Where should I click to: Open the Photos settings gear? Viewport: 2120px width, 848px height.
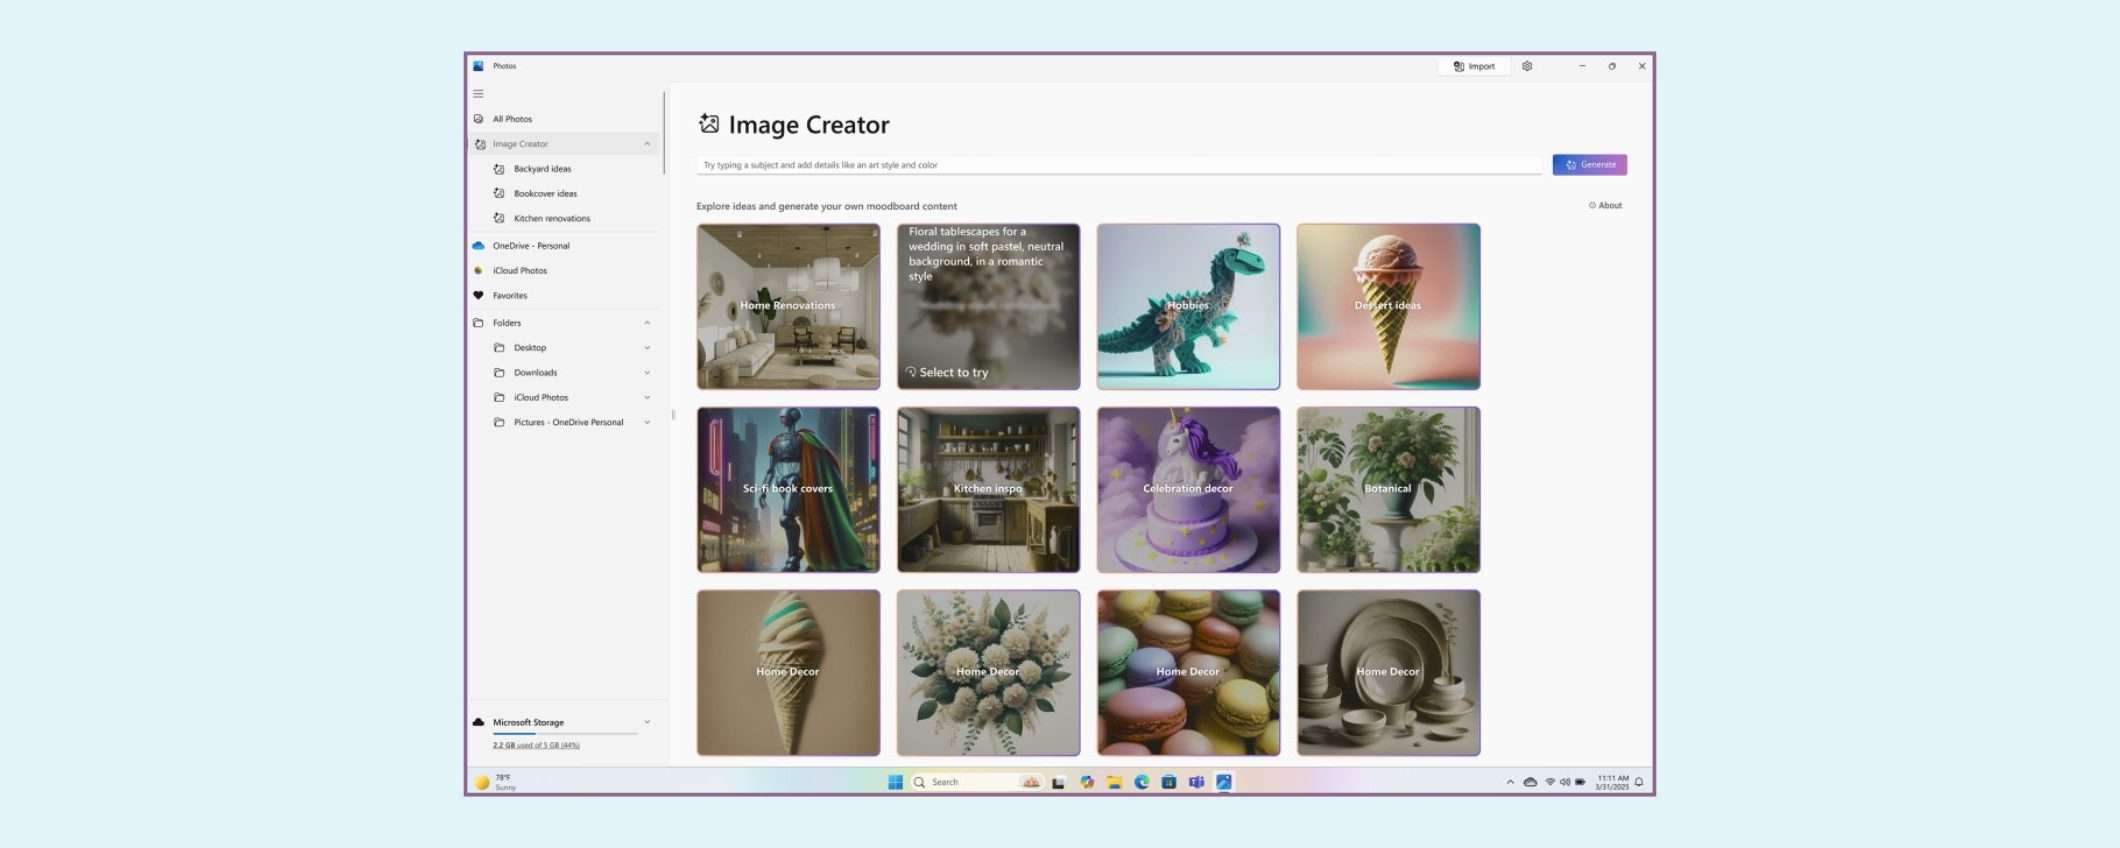click(x=1527, y=66)
